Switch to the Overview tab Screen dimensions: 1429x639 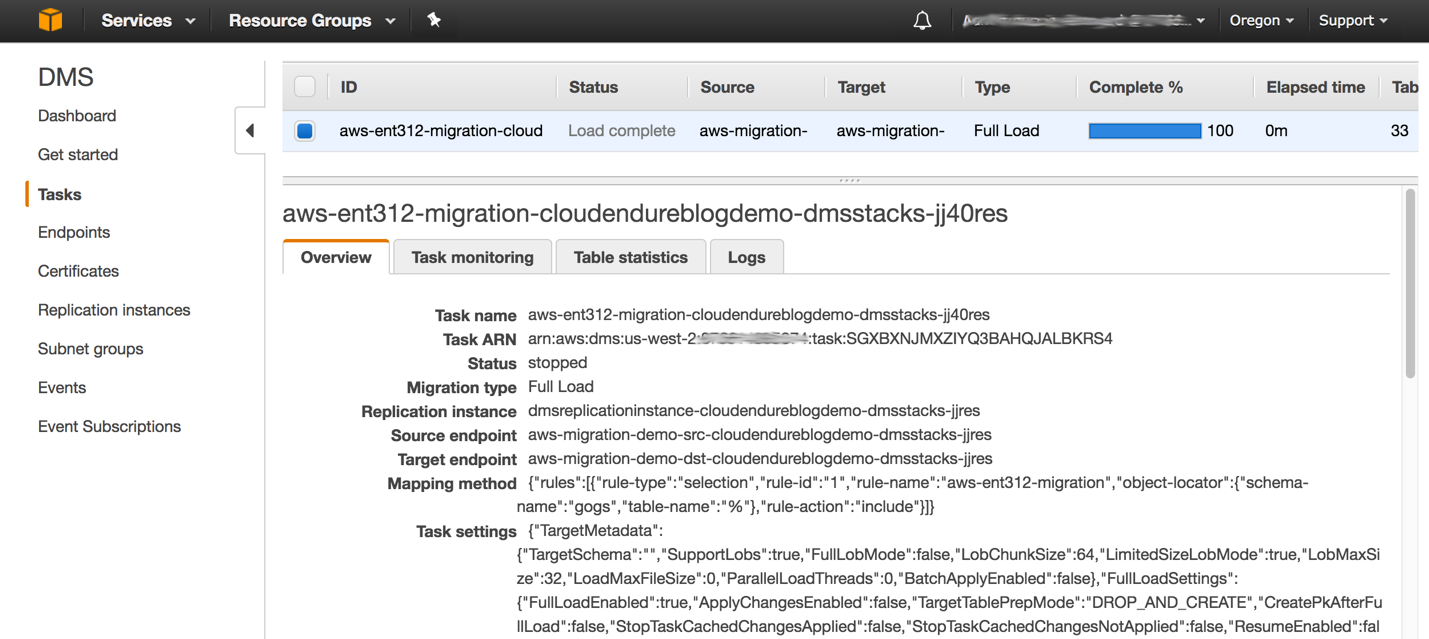coord(336,257)
